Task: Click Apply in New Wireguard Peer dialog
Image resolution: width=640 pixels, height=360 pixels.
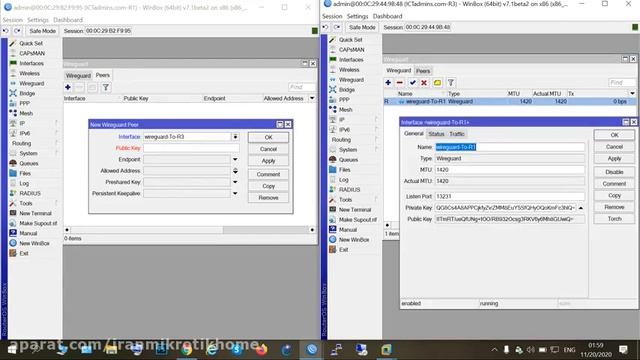Action: [x=268, y=161]
